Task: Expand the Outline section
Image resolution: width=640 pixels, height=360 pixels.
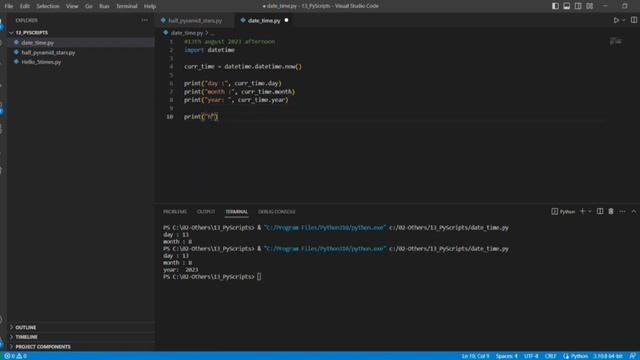Action: [25, 327]
